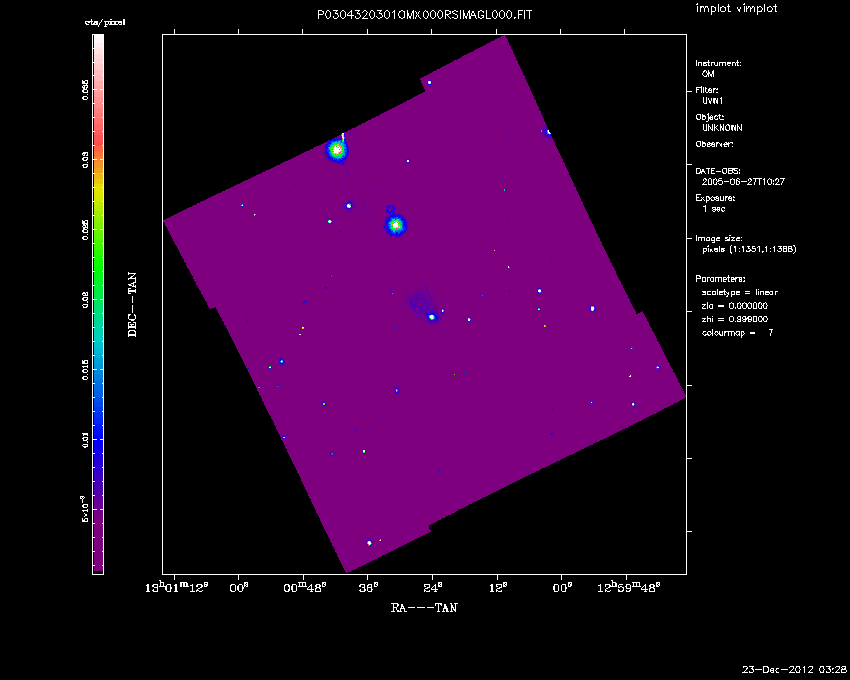Click the RA---TAN axis label

coord(424,608)
